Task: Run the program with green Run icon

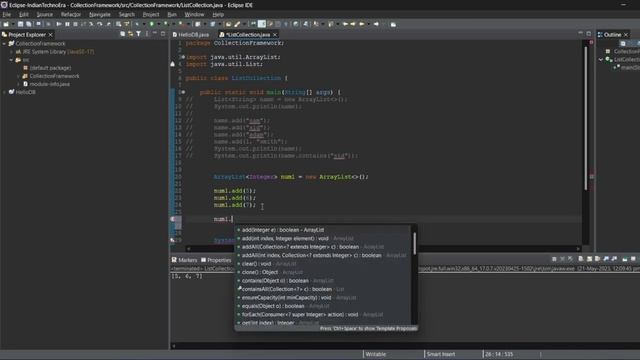Action: (151, 24)
